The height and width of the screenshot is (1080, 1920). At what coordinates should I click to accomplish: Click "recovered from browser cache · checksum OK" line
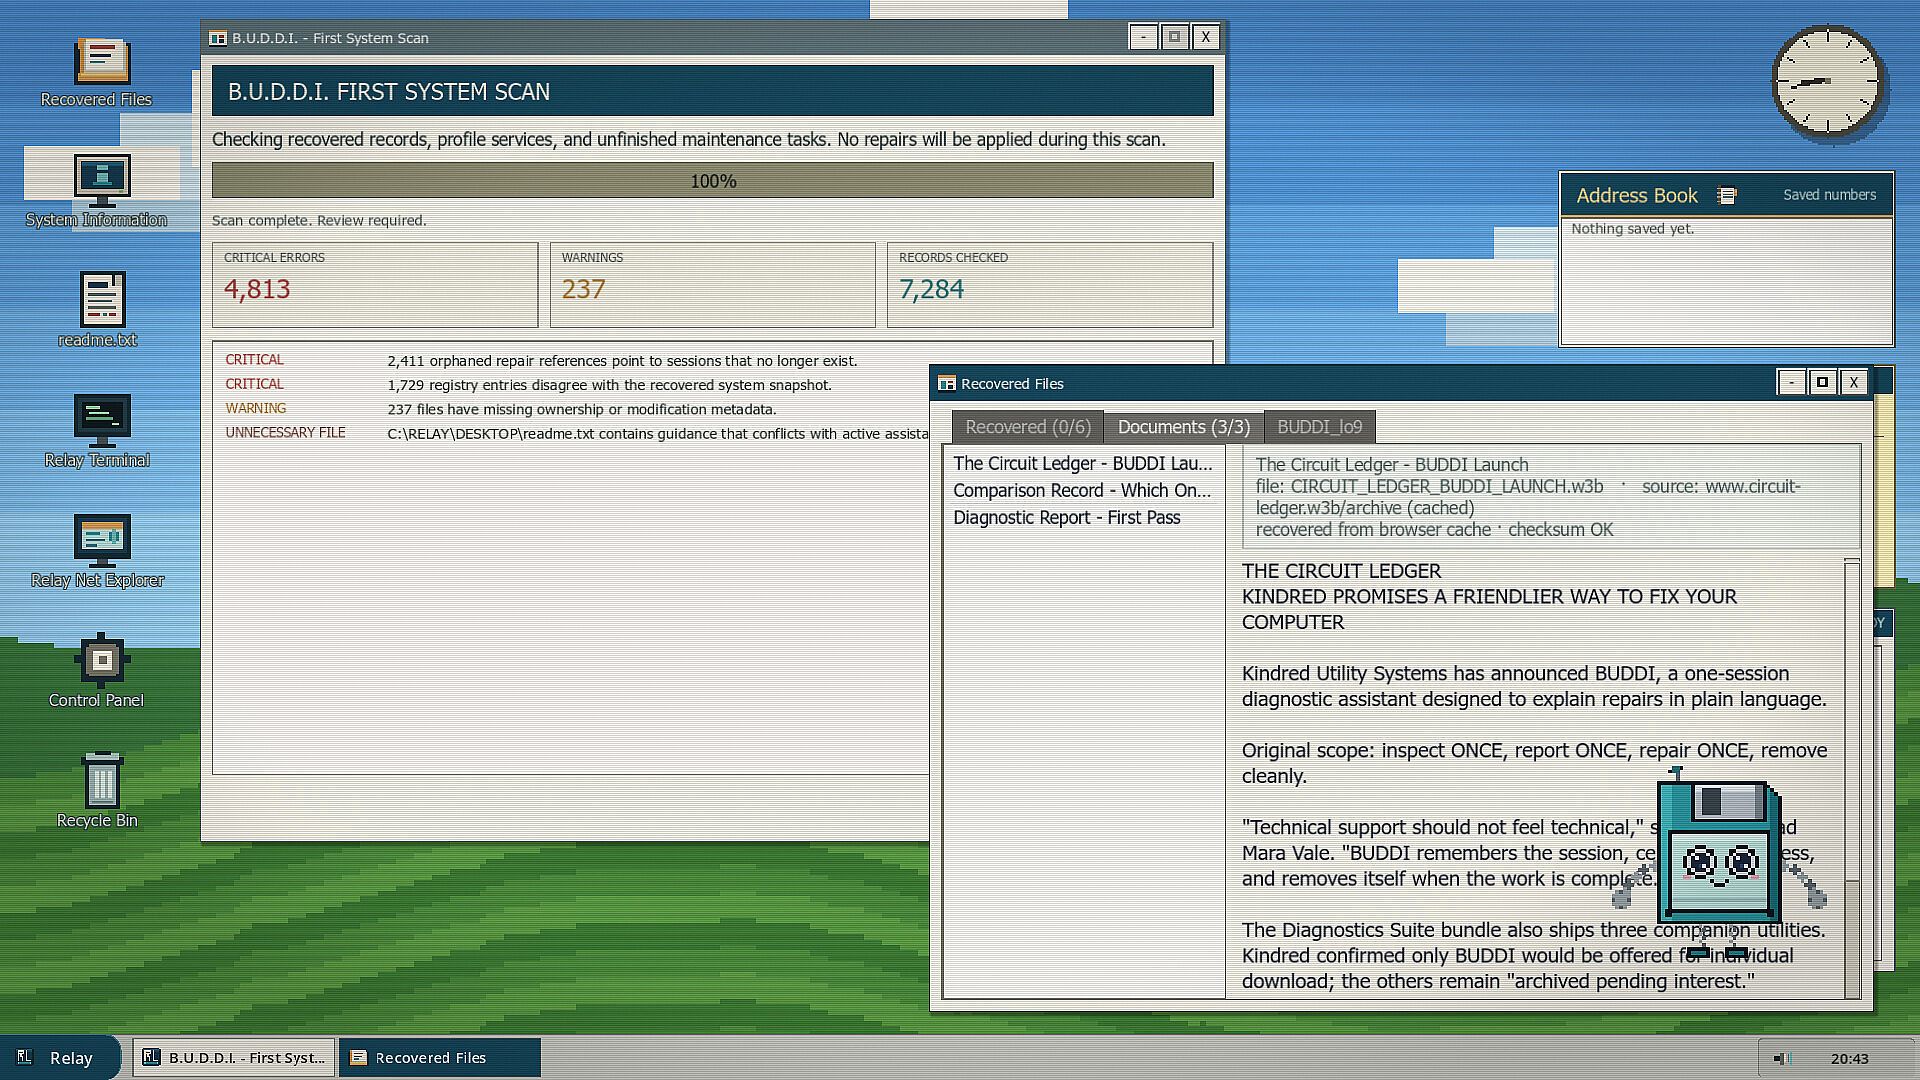1435,530
